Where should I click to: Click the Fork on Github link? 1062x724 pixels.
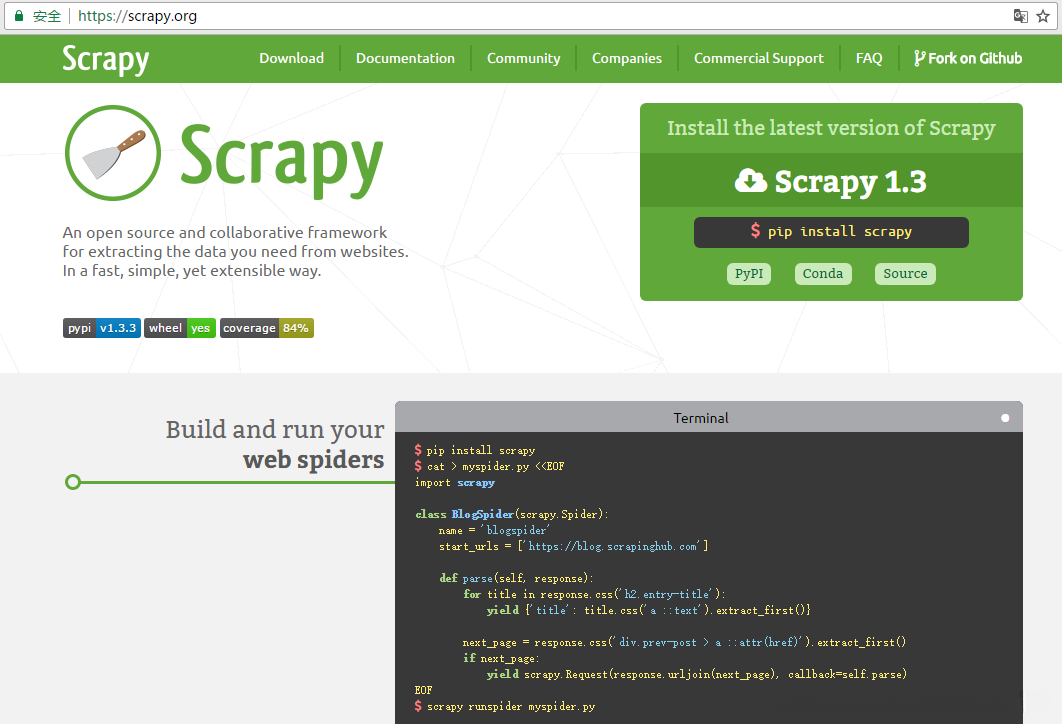(x=968, y=58)
